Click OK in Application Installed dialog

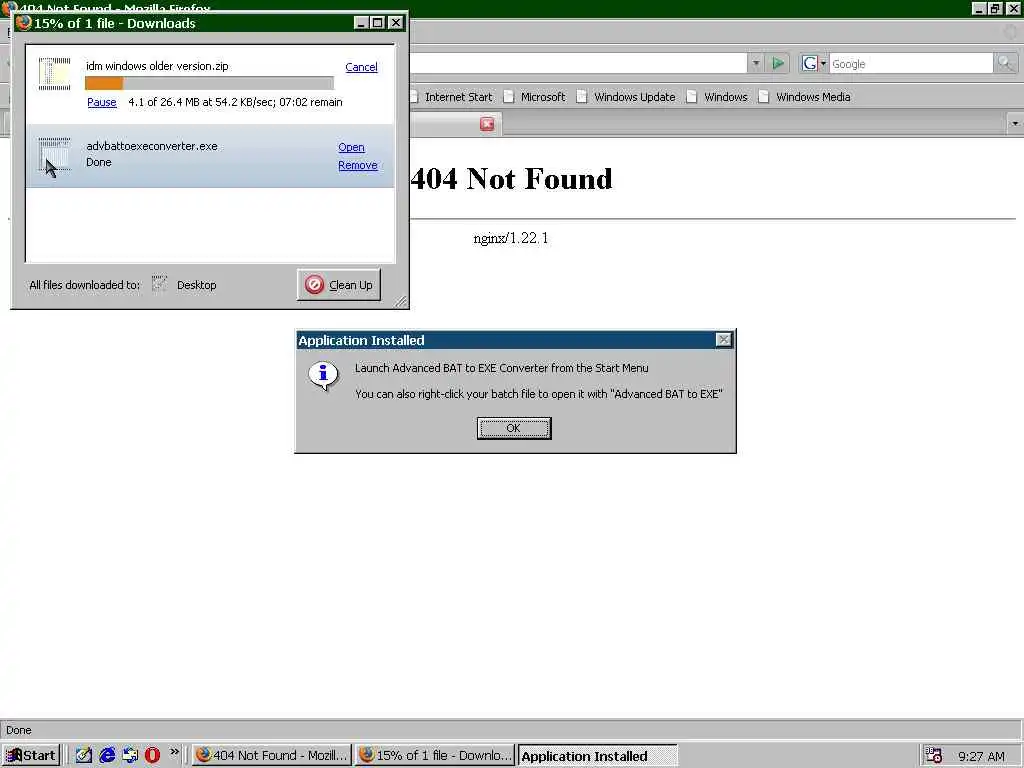pyautogui.click(x=514, y=428)
